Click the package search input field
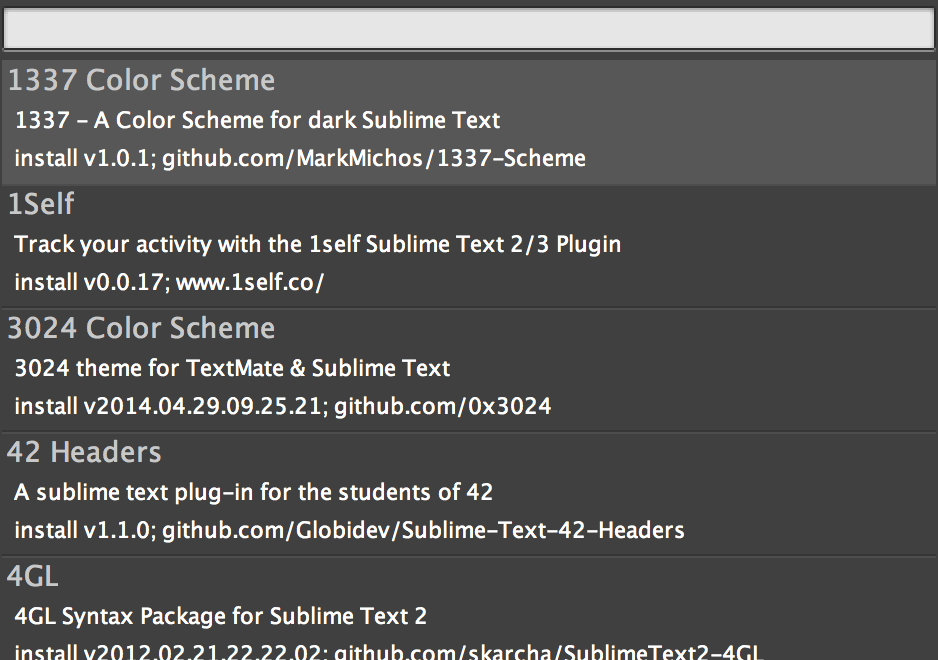Viewport: 938px width, 660px height. [x=469, y=29]
